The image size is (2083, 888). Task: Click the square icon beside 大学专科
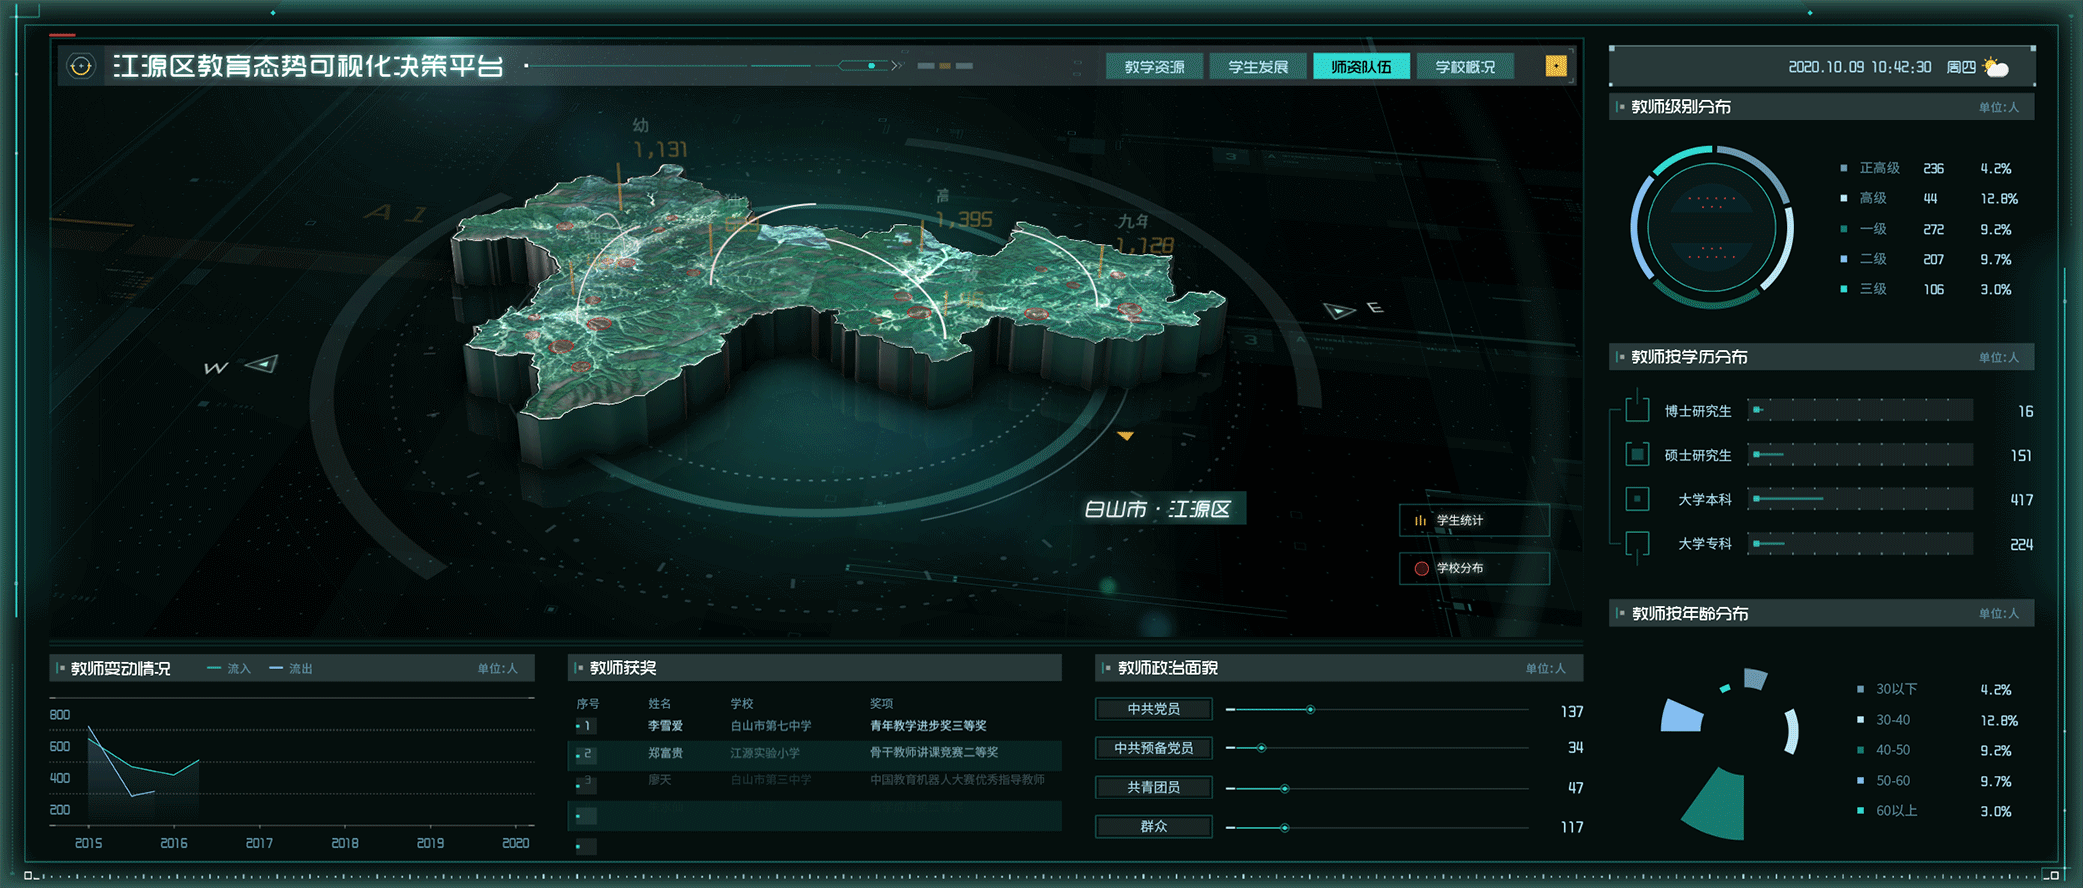coord(1637,544)
